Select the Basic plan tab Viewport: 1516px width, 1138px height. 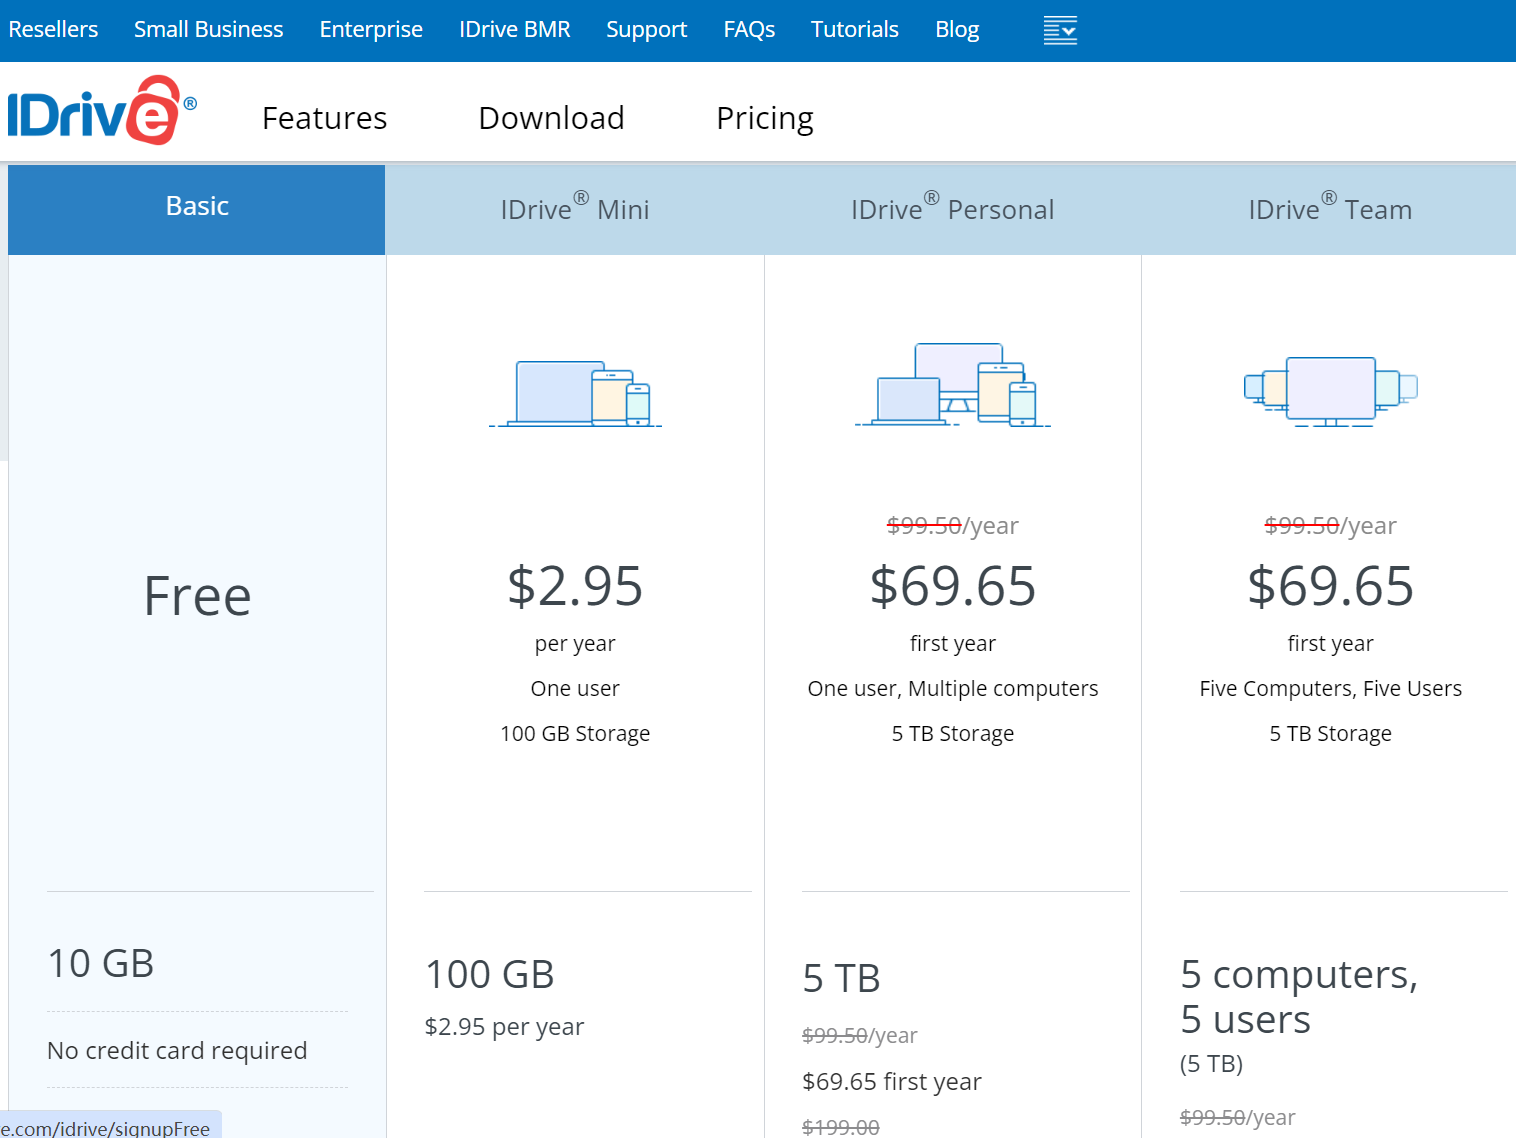tap(197, 209)
